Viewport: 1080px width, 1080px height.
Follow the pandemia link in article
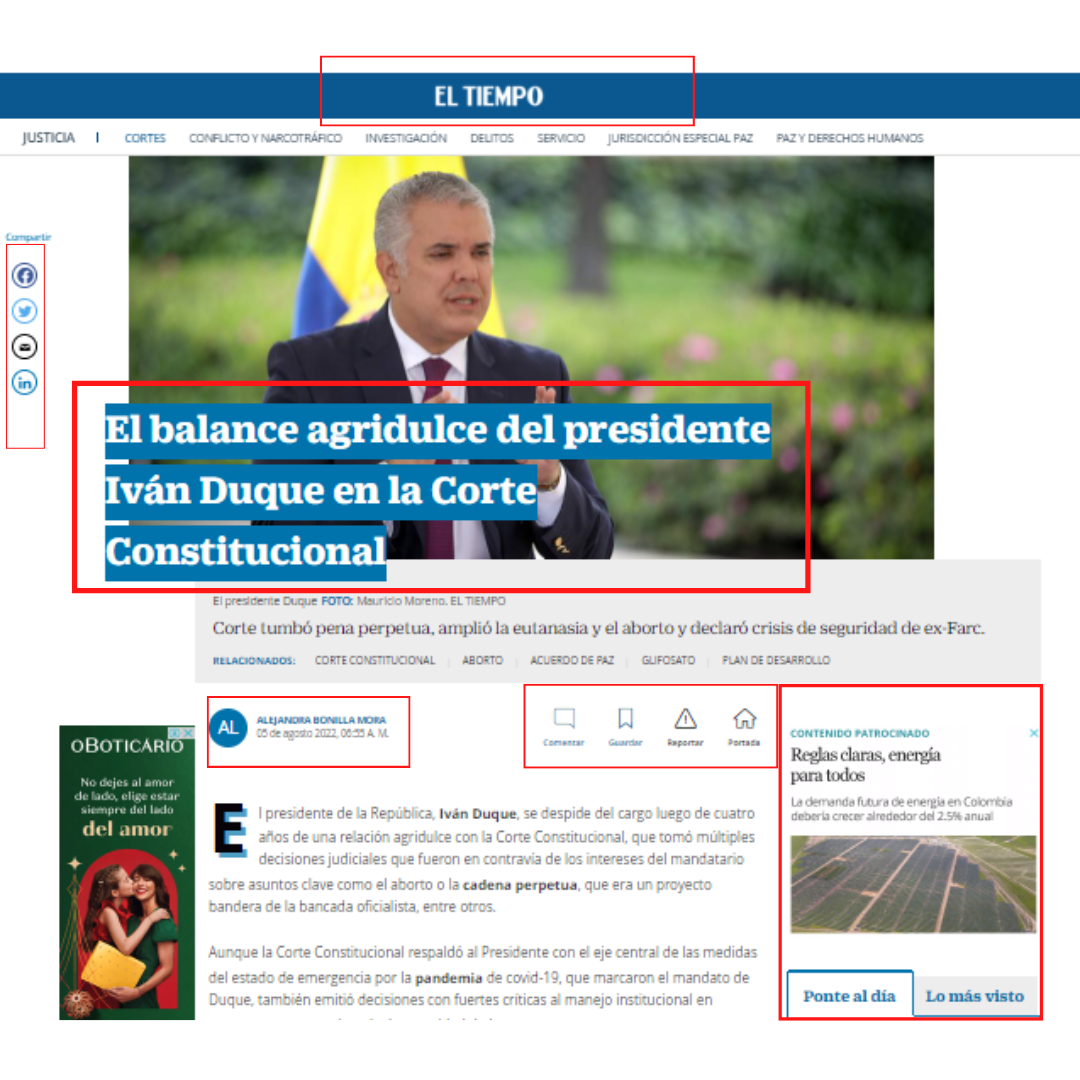(x=448, y=977)
